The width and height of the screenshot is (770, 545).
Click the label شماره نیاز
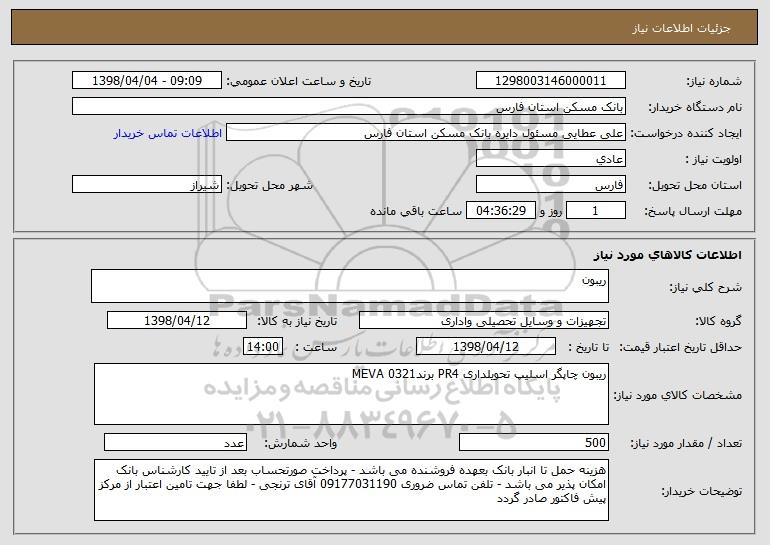pos(714,81)
